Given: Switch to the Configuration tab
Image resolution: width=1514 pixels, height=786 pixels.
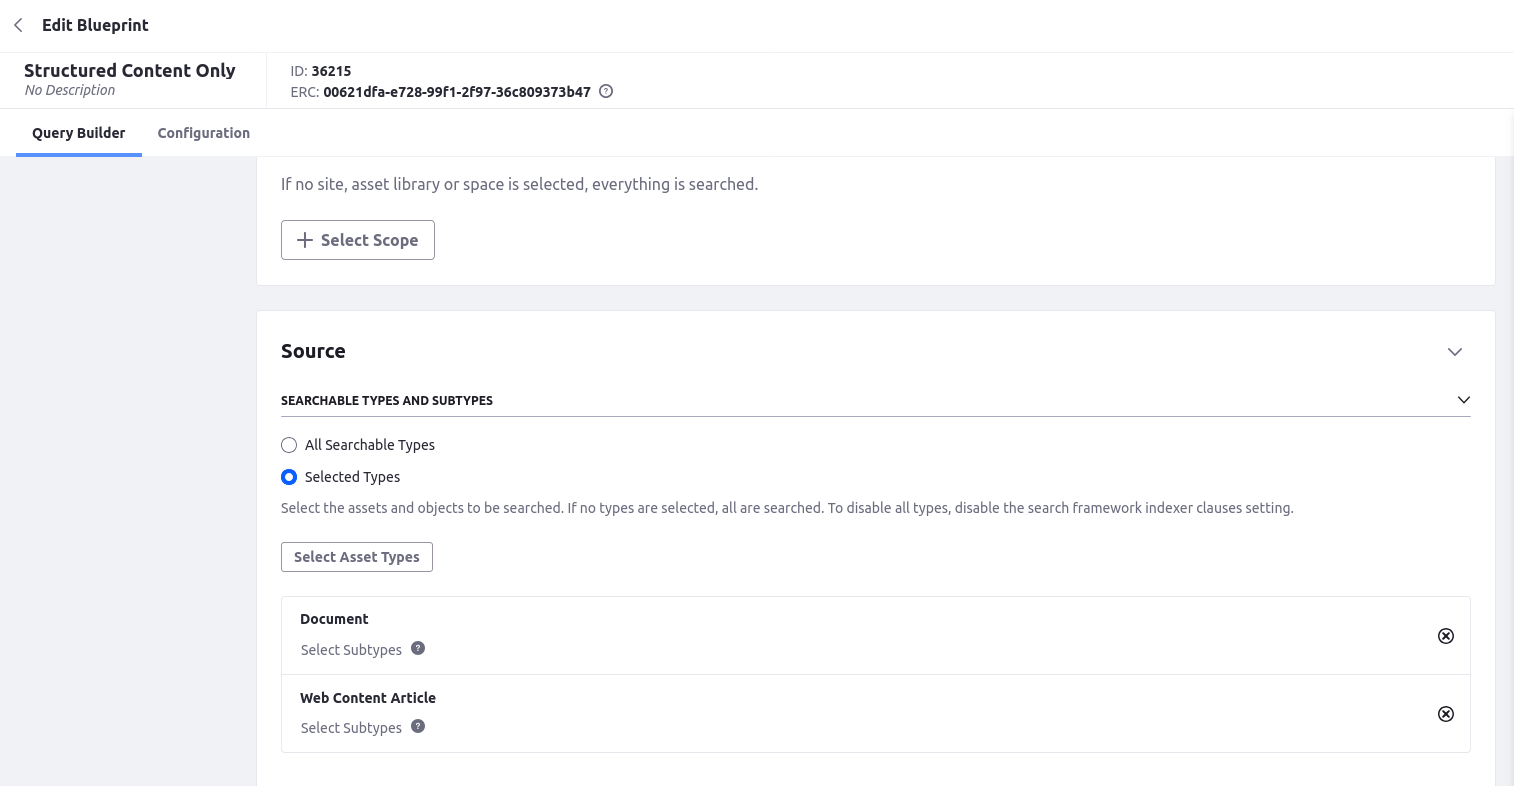Looking at the screenshot, I should pos(203,133).
